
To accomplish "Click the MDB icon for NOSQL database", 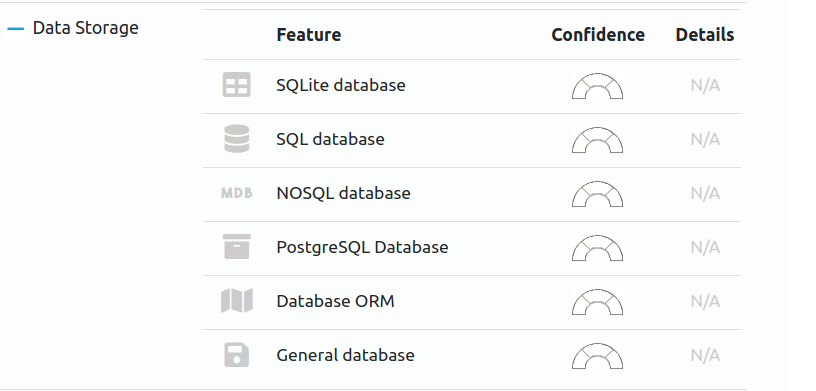I will 237,193.
